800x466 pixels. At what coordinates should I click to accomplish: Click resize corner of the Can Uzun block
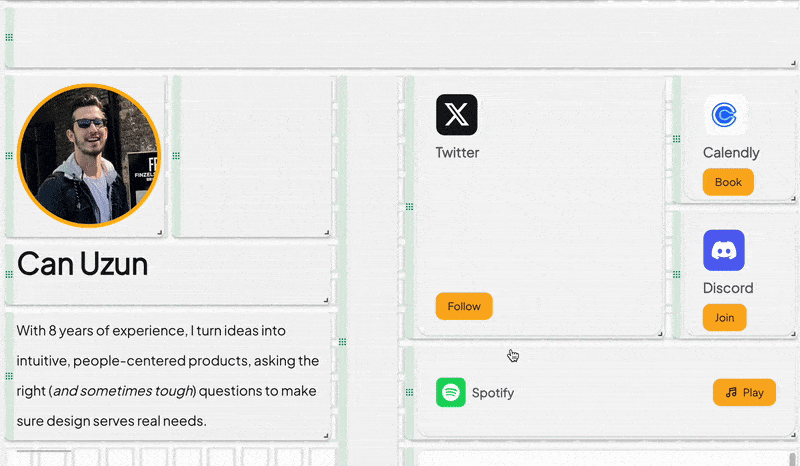coord(326,300)
